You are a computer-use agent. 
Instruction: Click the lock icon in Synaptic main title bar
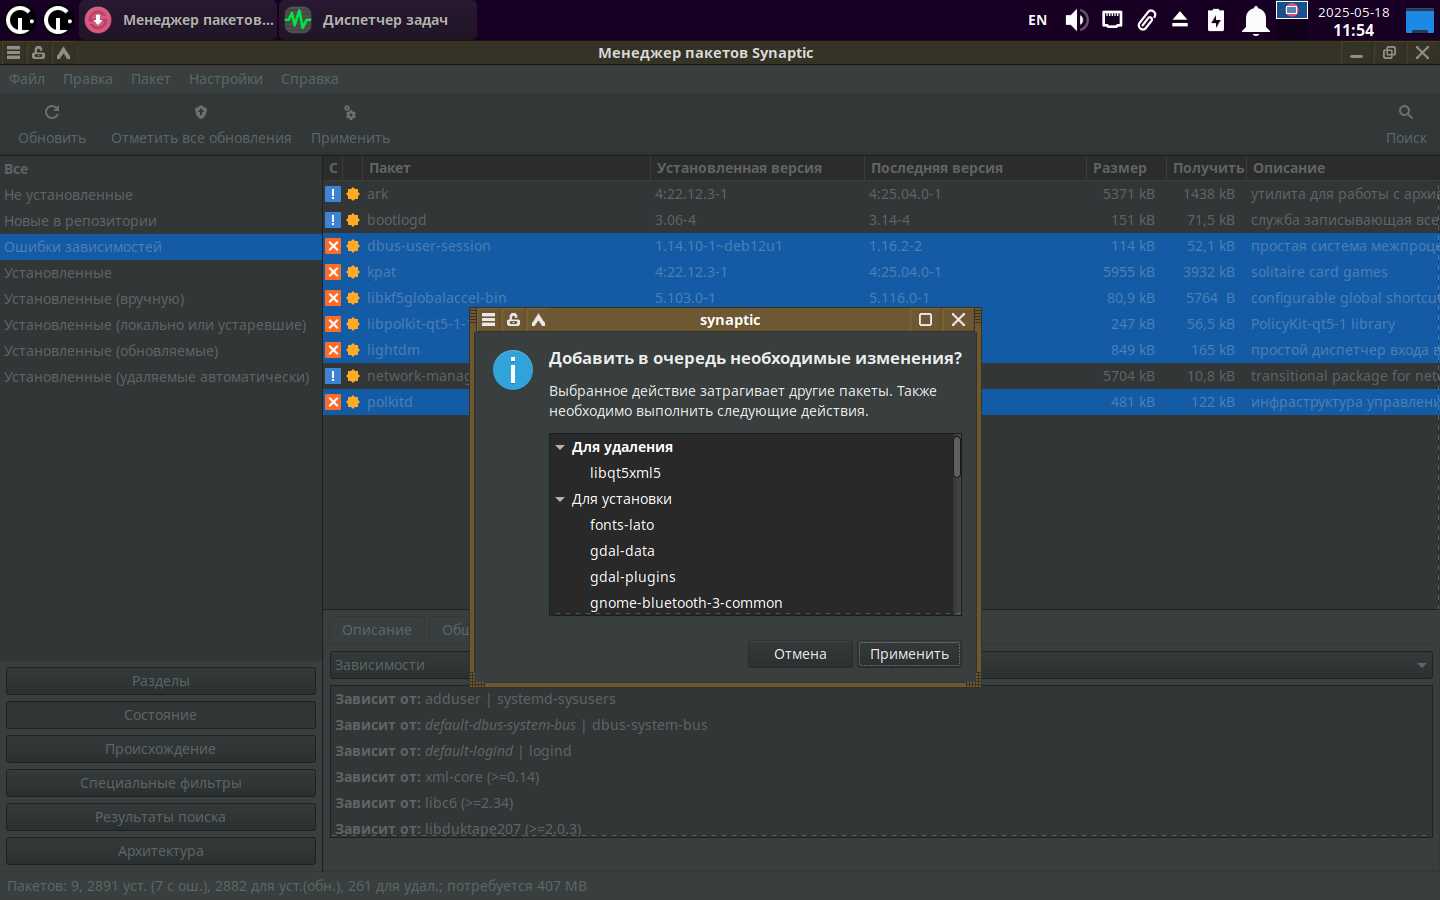click(38, 53)
